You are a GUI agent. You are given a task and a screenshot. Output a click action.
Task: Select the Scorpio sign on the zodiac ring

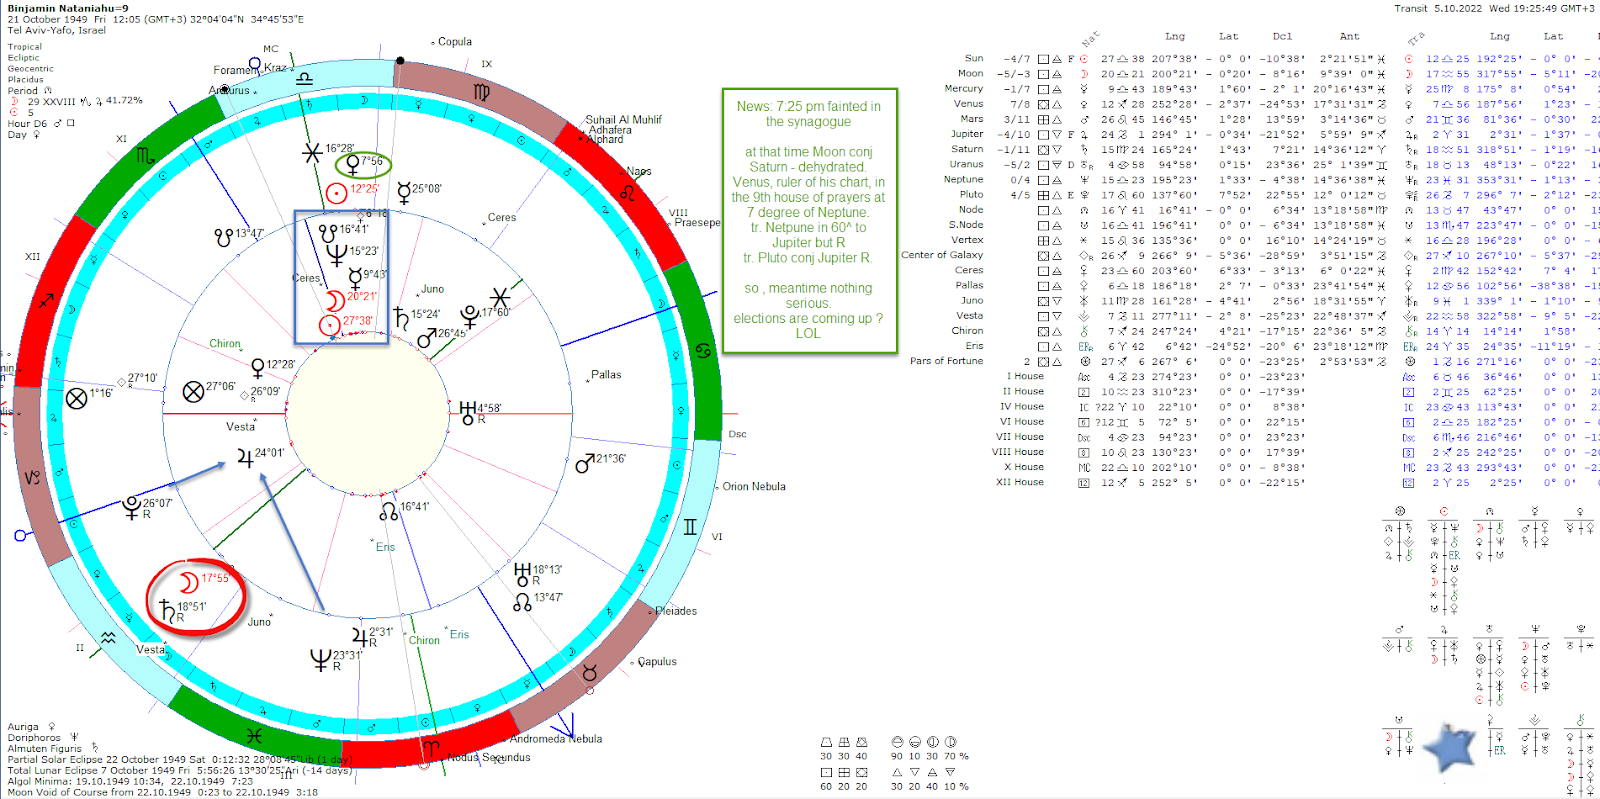click(146, 156)
